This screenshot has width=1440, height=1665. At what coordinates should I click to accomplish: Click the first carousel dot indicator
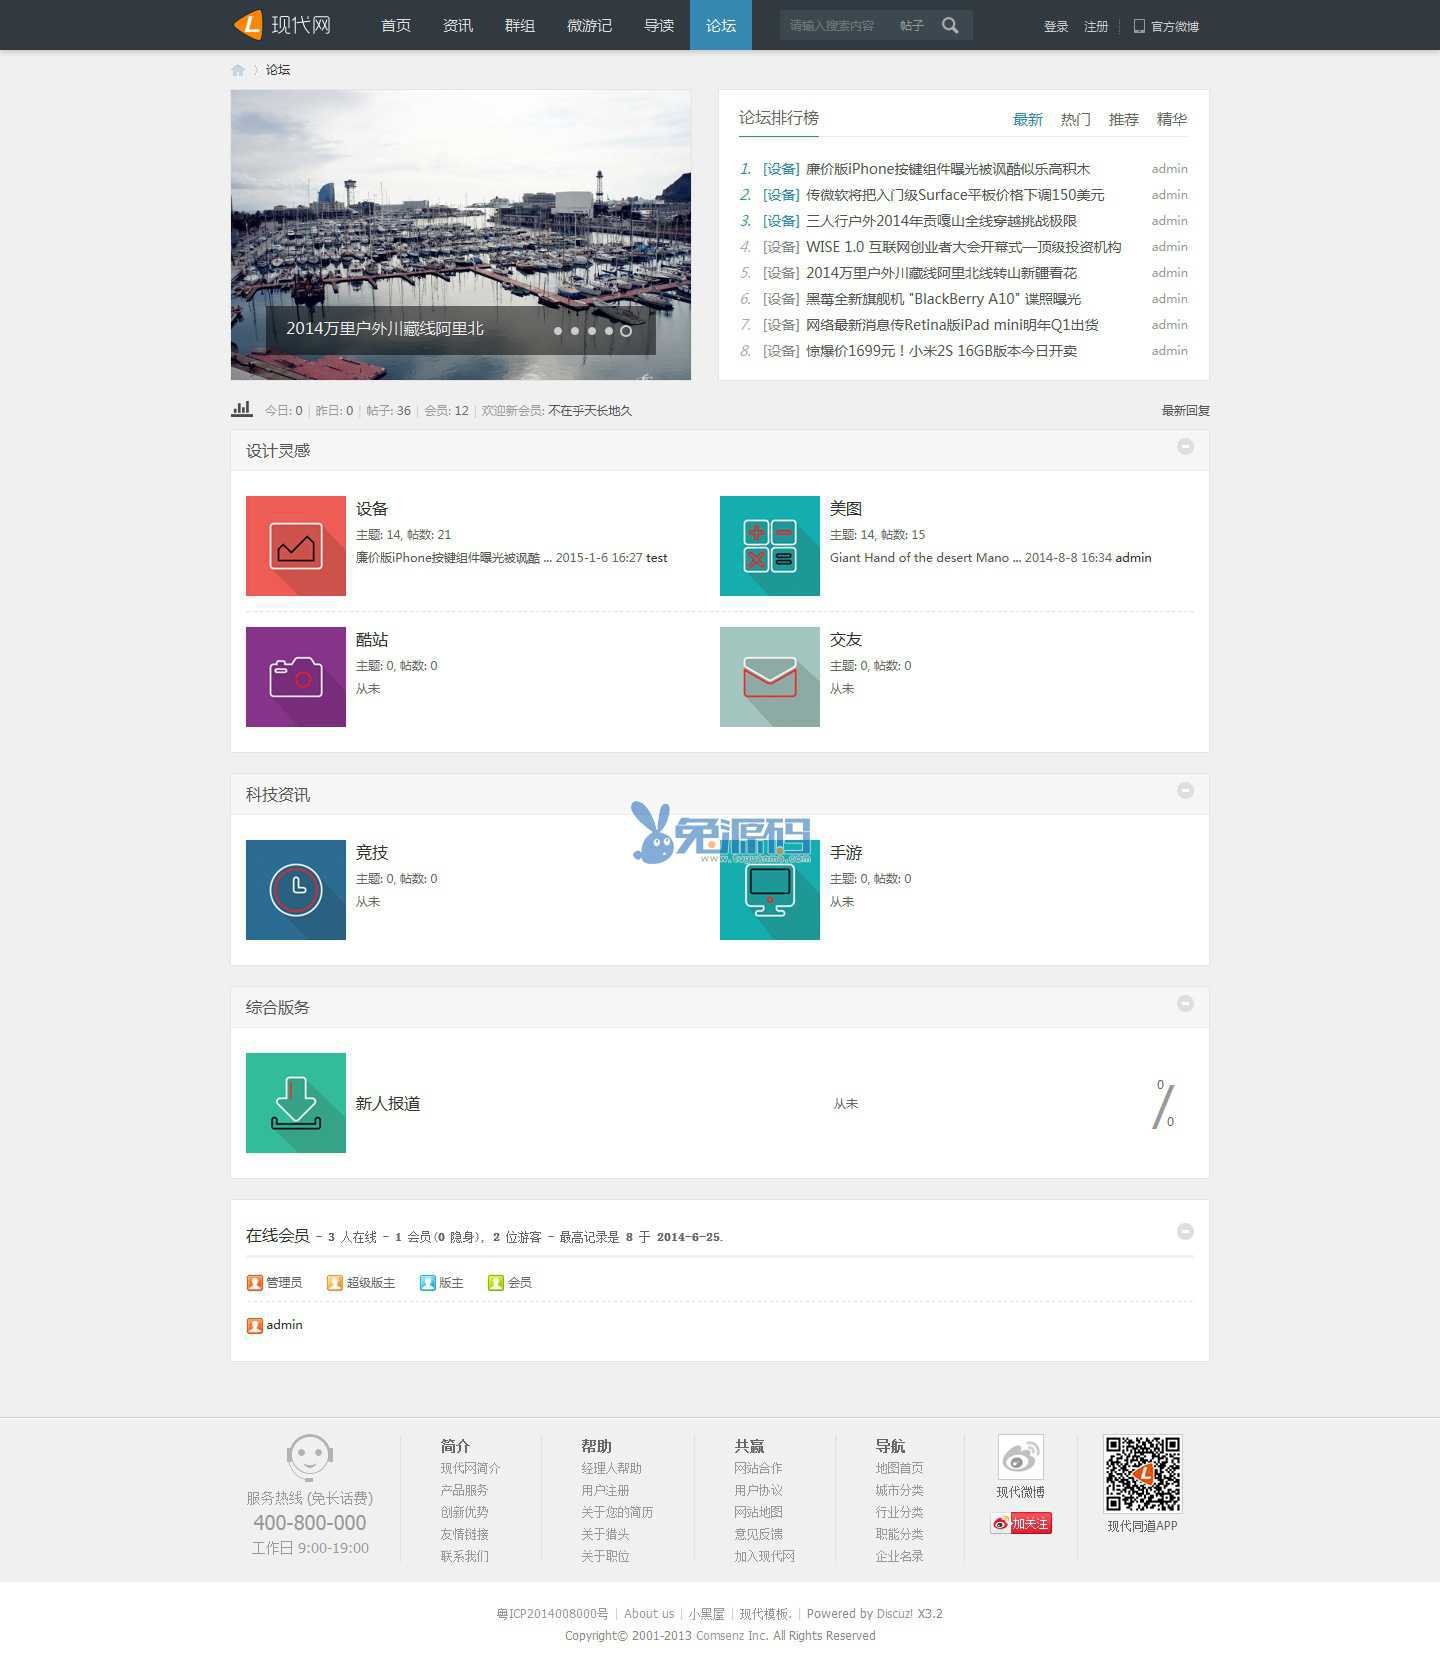[558, 331]
